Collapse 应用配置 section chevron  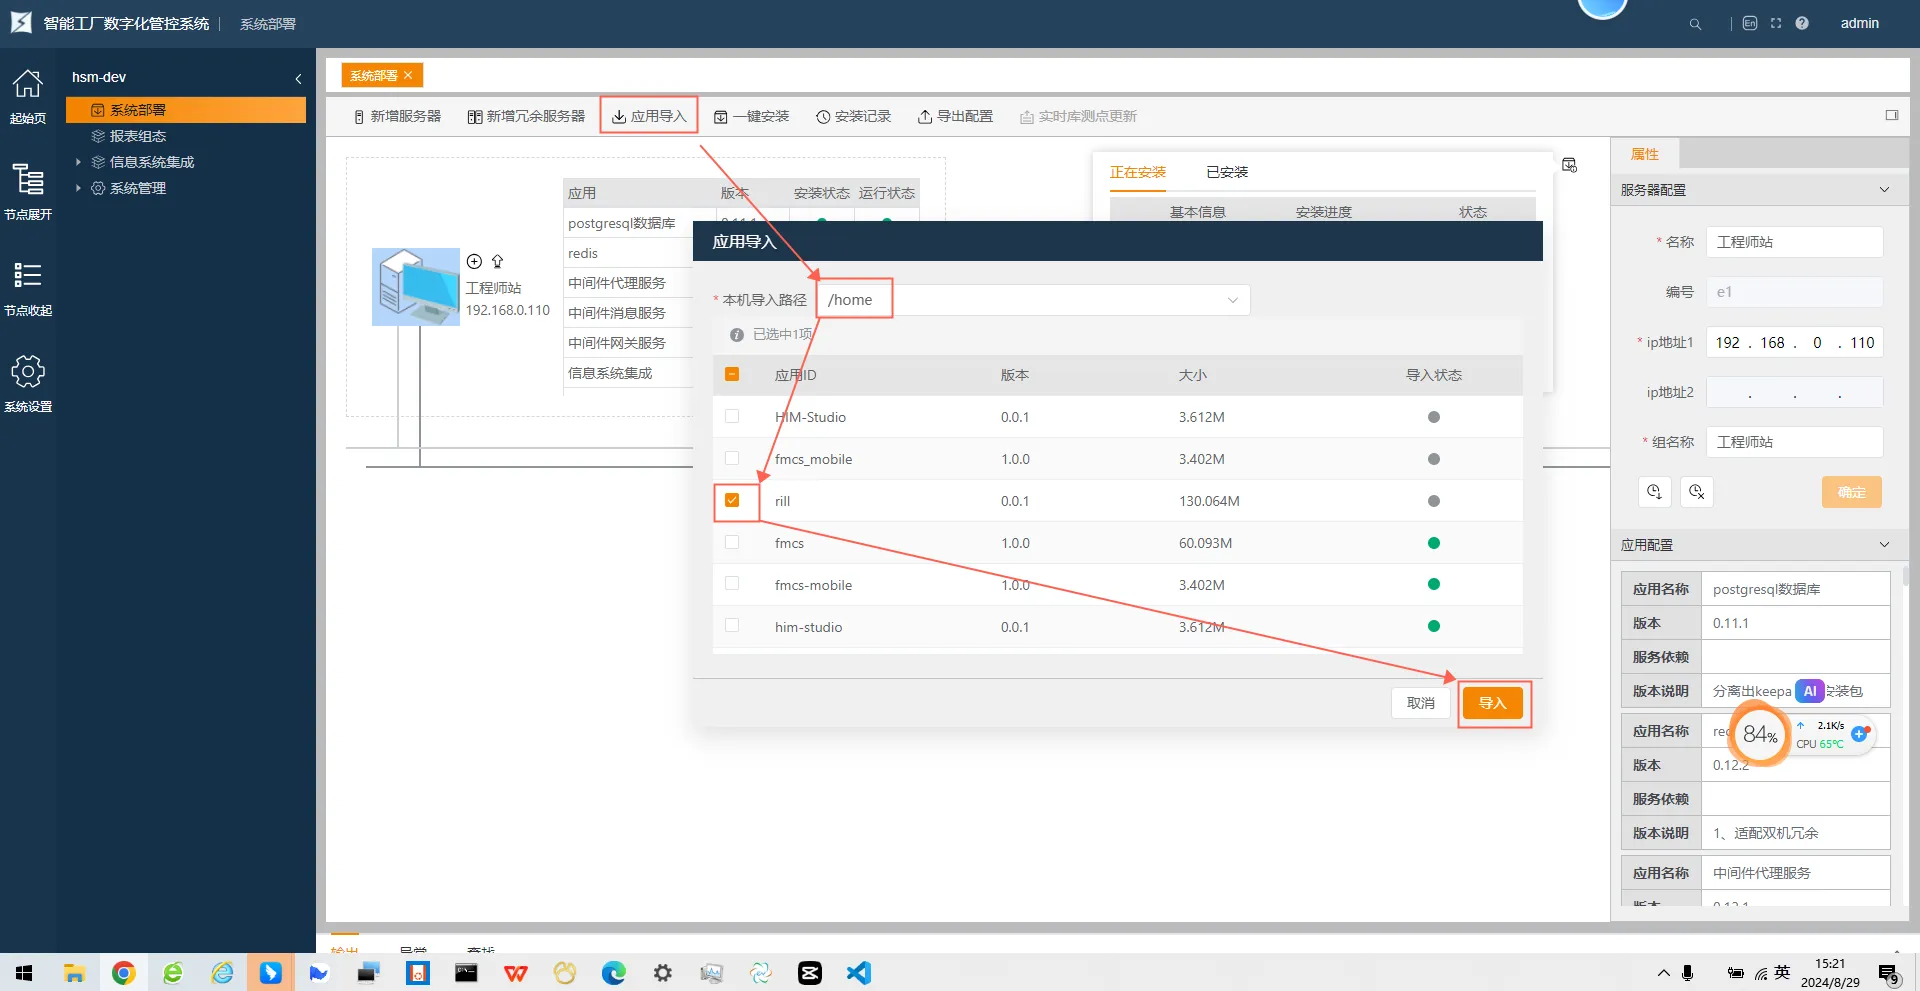click(1884, 545)
